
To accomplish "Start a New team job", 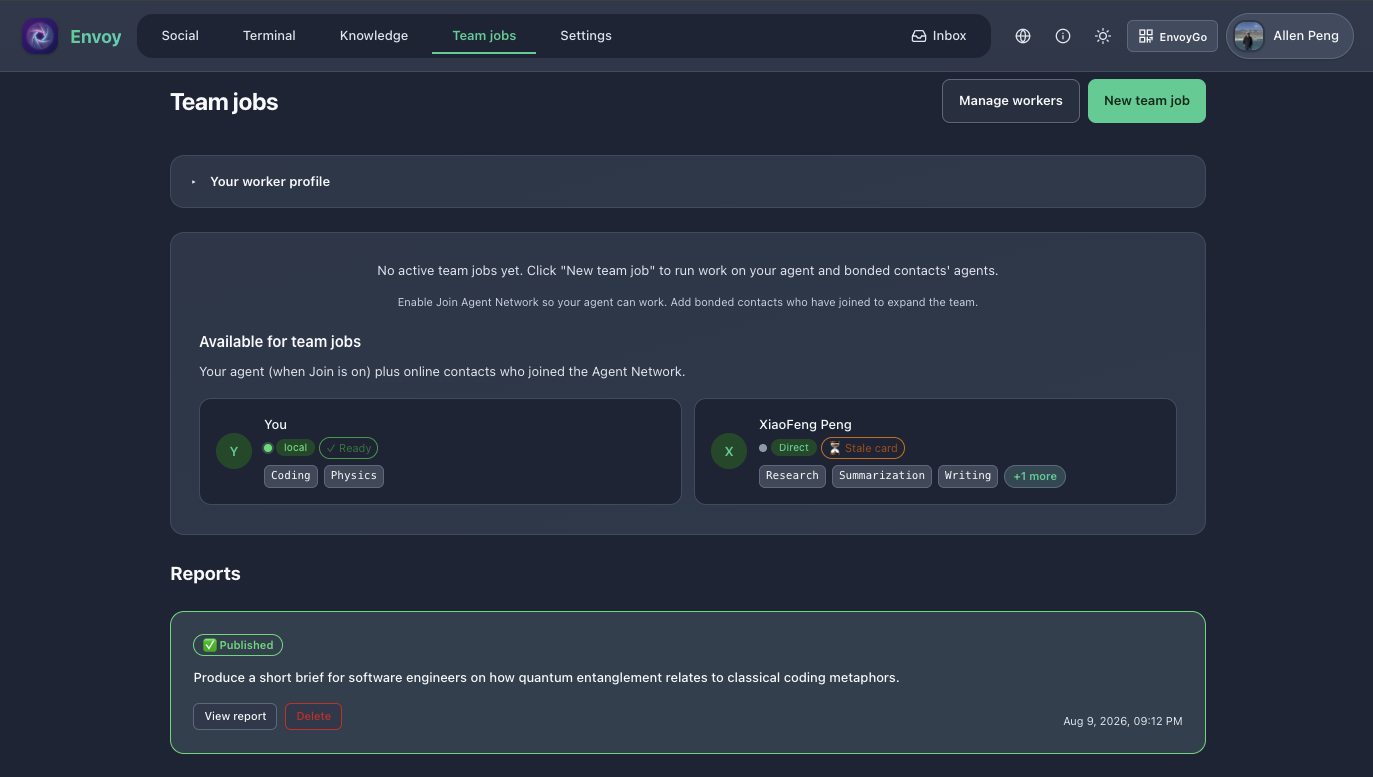I will [1147, 101].
